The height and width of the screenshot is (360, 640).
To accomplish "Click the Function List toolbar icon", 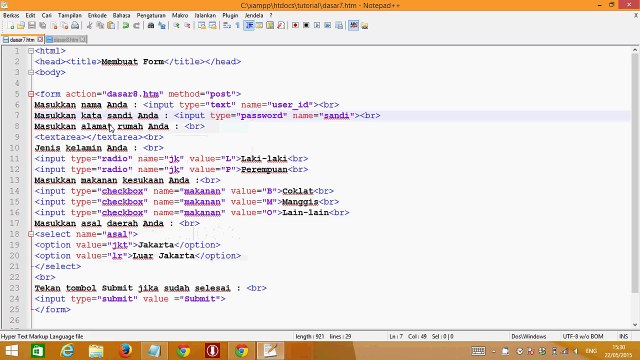I will tap(281, 25).
